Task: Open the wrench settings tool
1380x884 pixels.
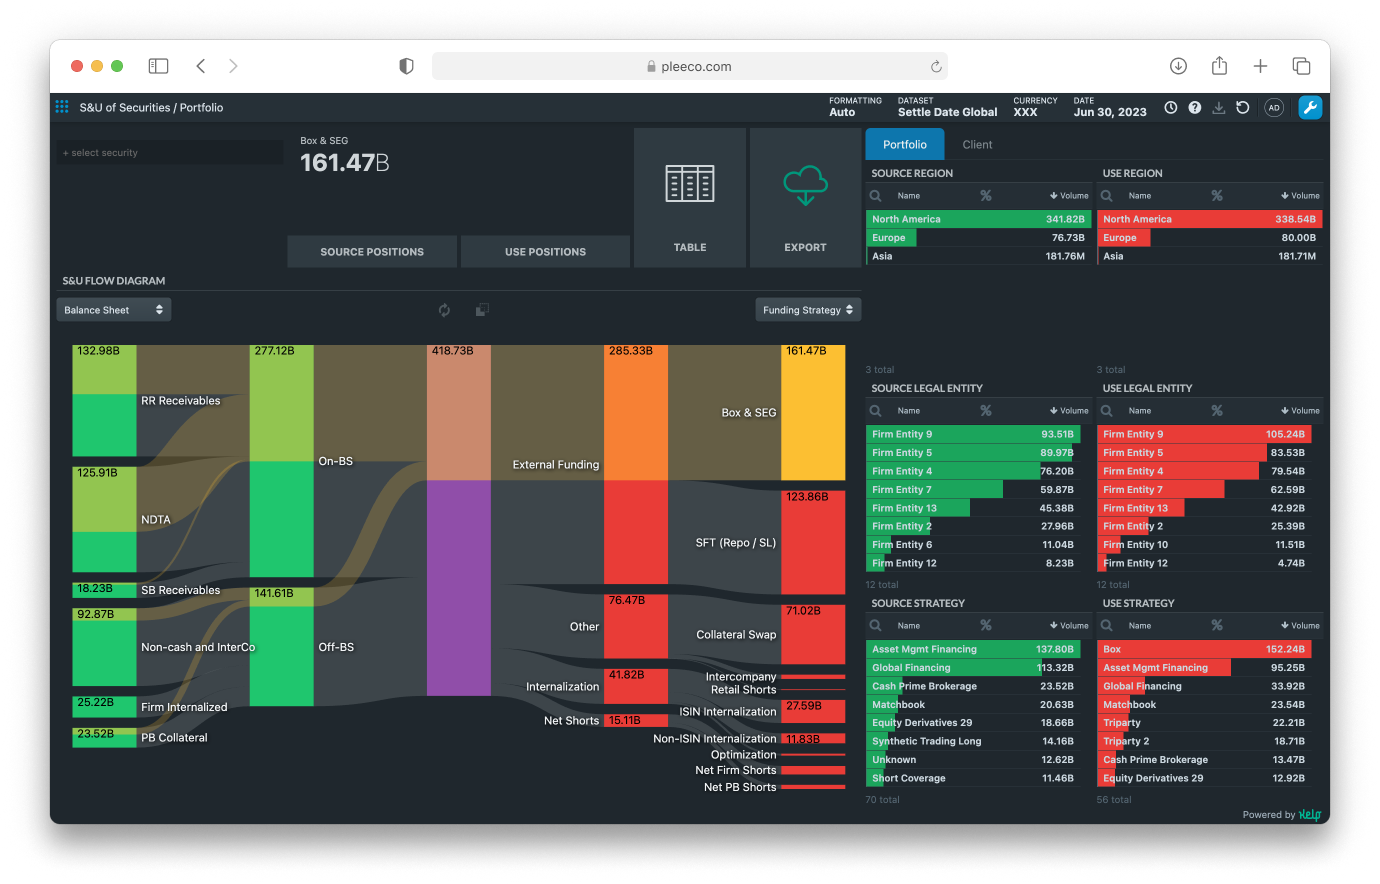Action: tap(1310, 108)
